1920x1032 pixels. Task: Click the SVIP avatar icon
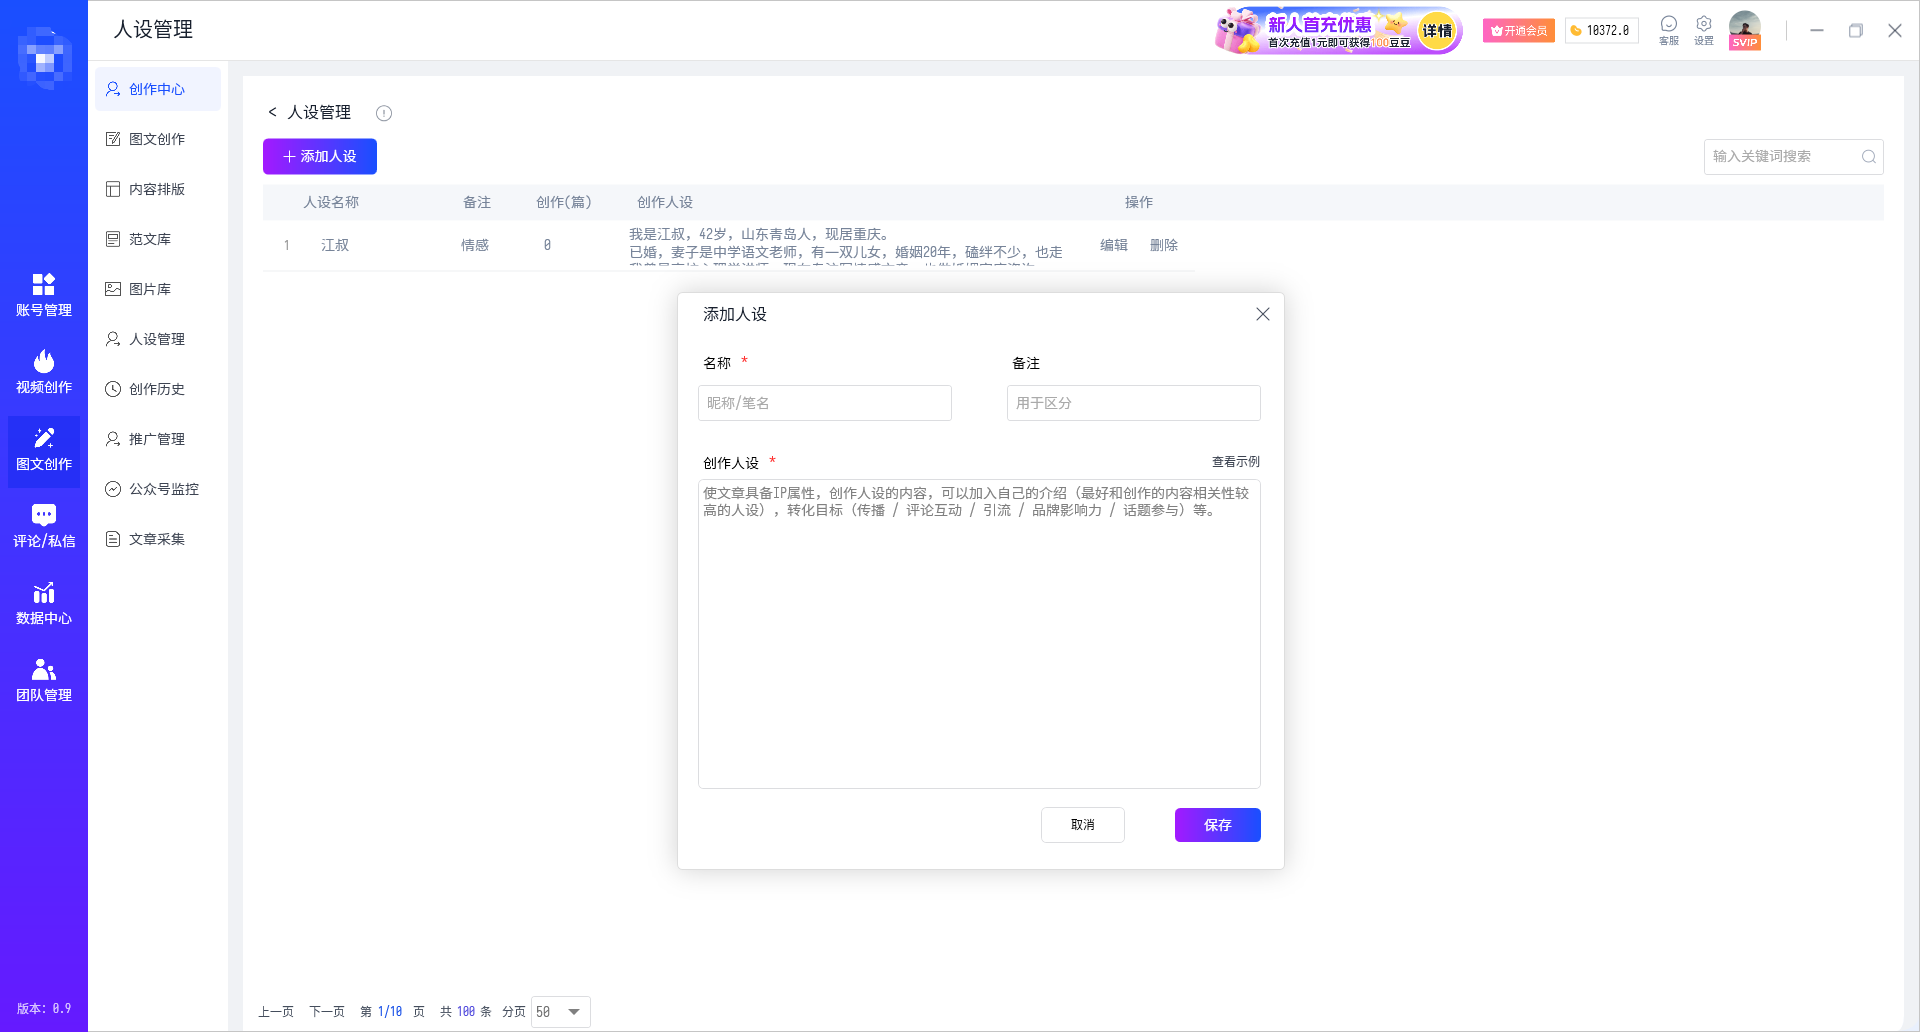1744,30
